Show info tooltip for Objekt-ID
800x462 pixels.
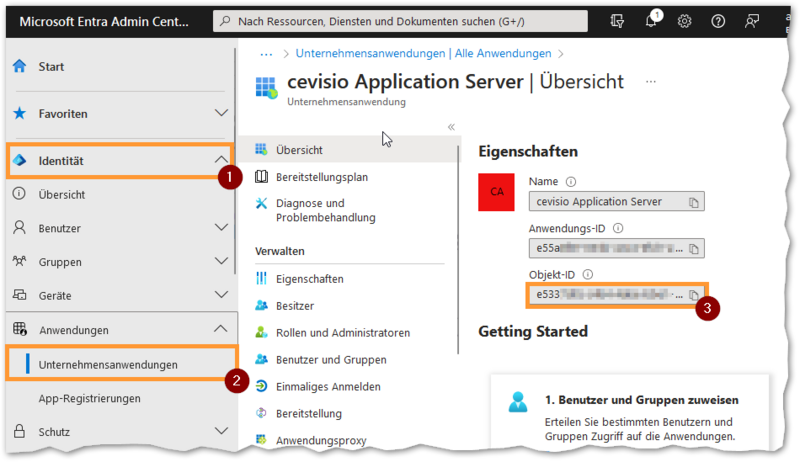pyautogui.click(x=588, y=274)
